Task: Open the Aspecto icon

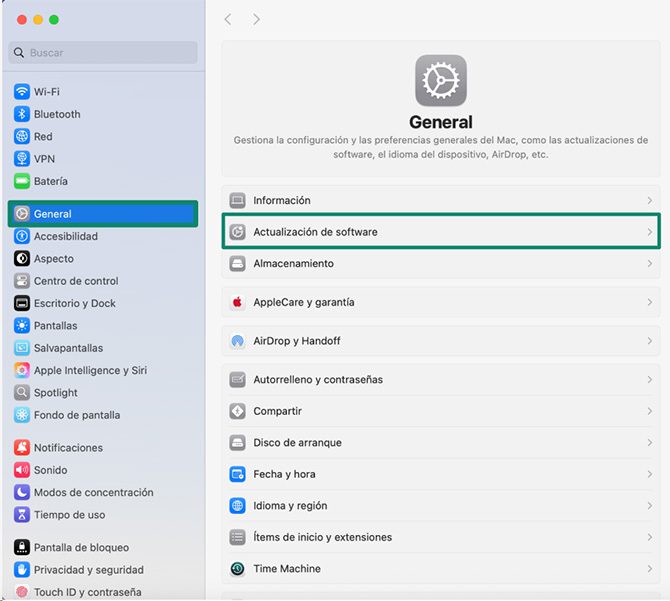Action: (22, 258)
